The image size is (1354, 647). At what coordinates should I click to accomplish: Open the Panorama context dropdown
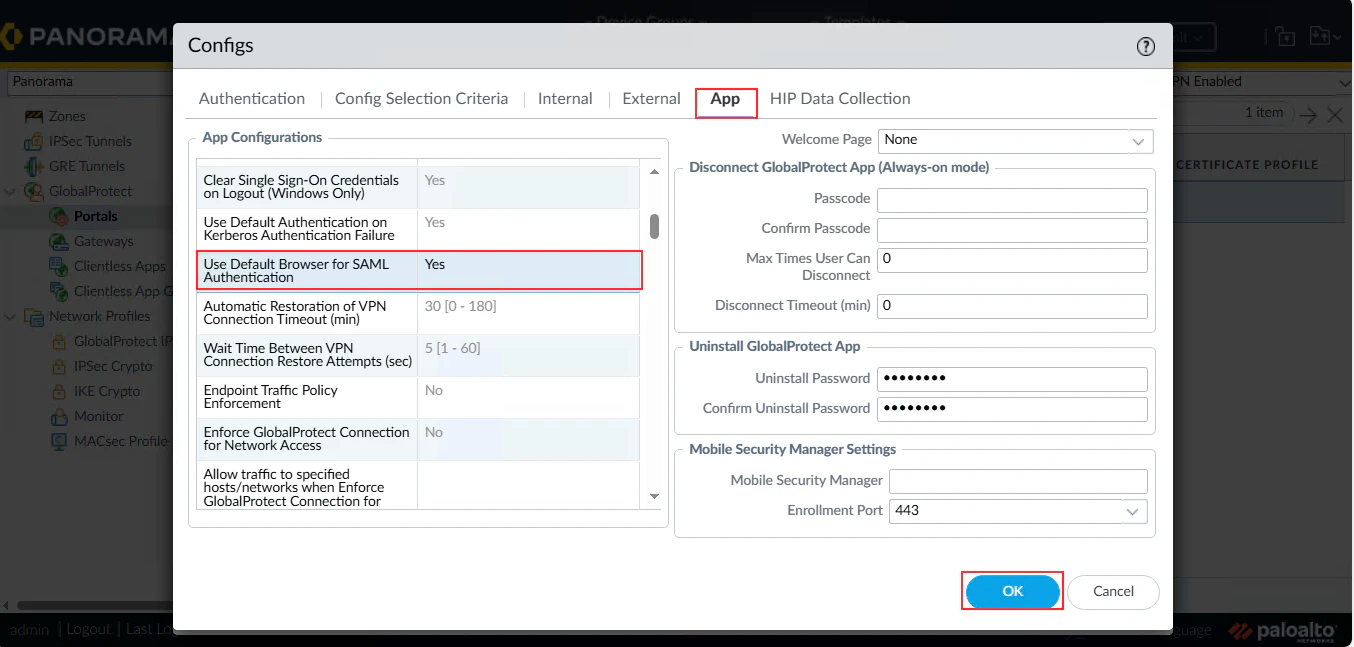click(90, 82)
